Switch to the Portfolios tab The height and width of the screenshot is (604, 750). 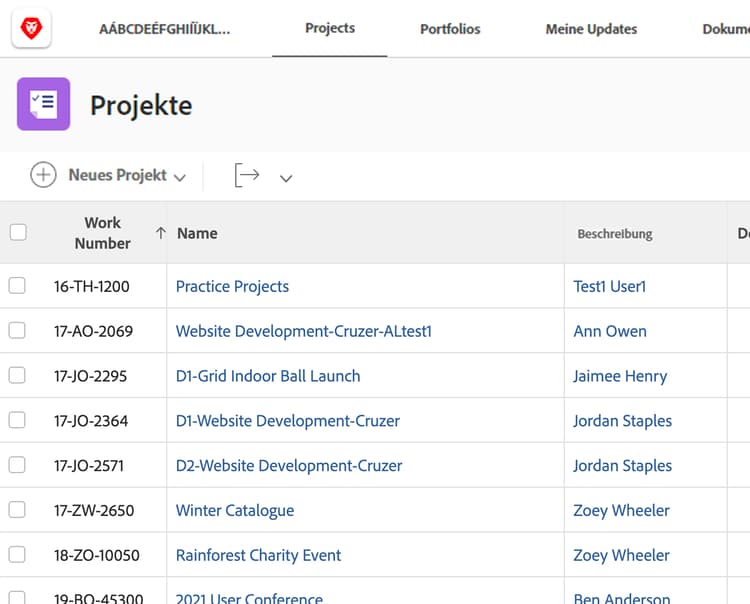tap(450, 29)
